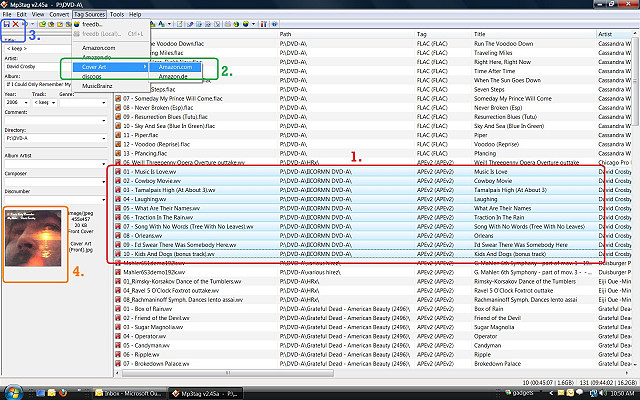Screen dimensions: 640x400
Task: Select row '03 - Sugar Magnolia.wv'
Action: coord(372,327)
